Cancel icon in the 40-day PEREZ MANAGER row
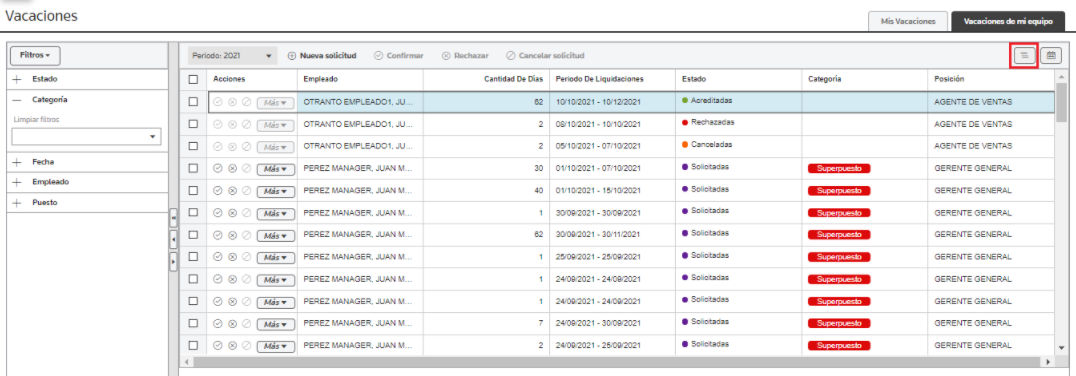This screenshot has height=376, width=1076. click(246, 191)
